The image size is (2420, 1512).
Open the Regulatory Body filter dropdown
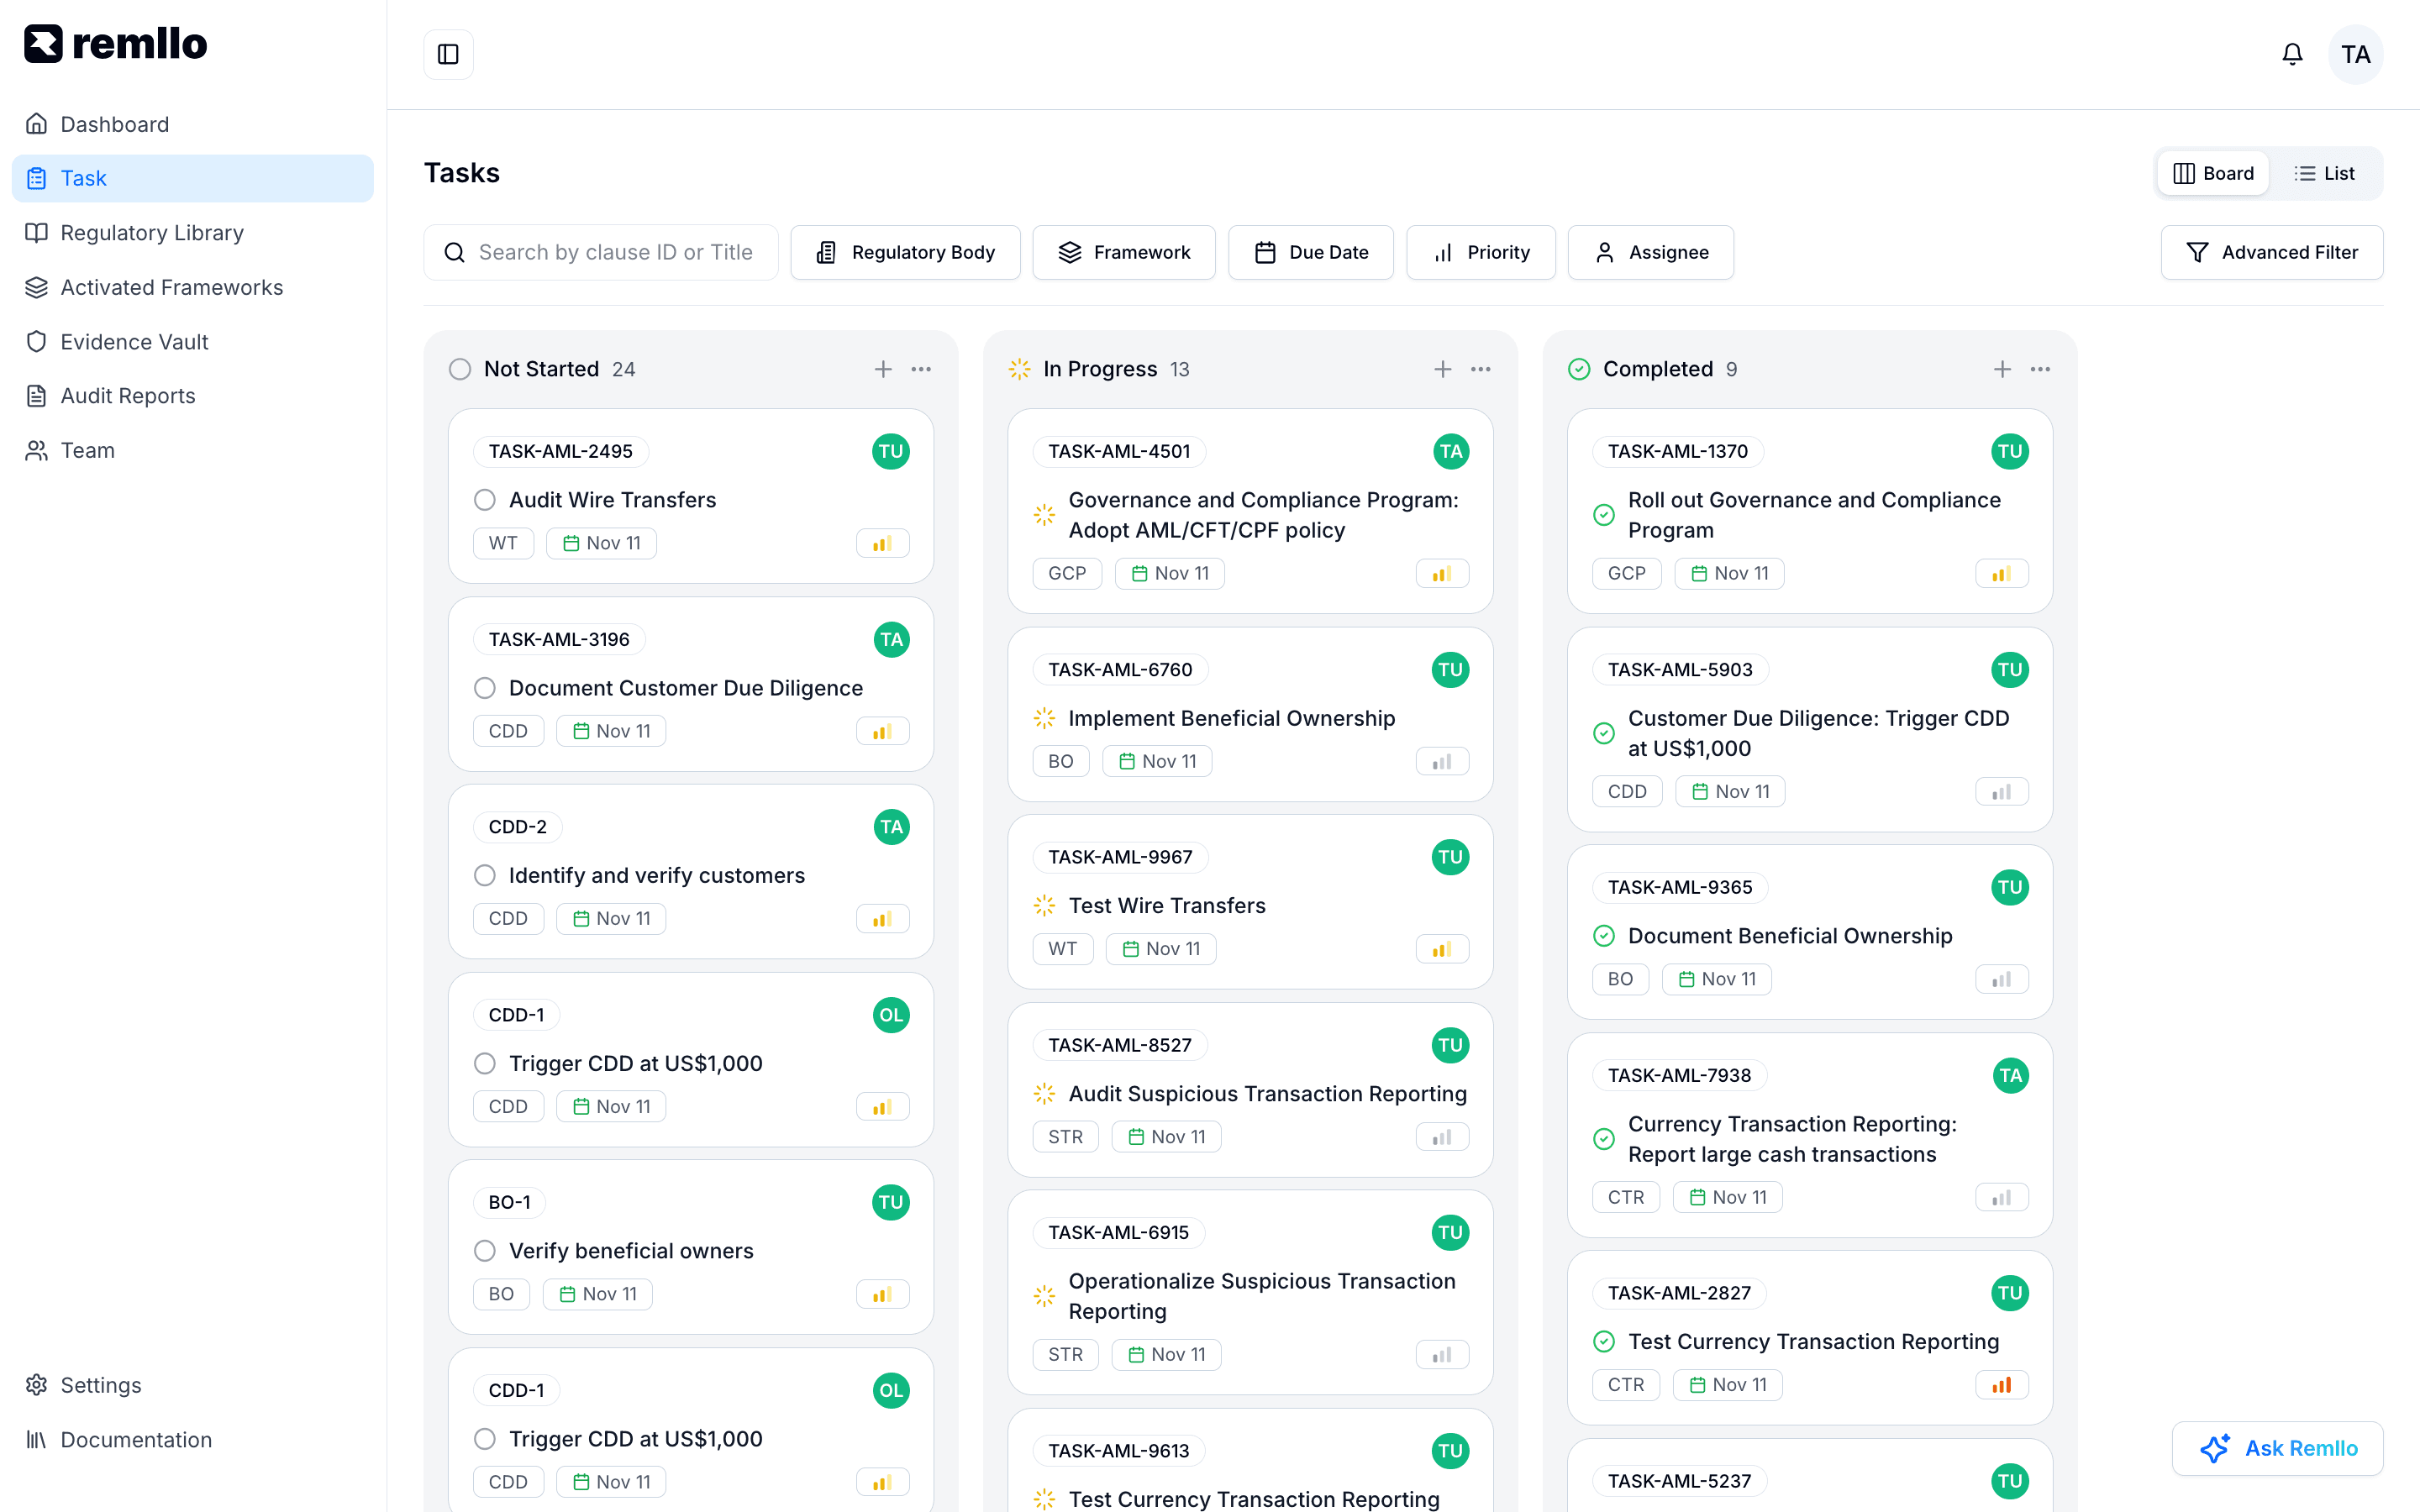click(905, 252)
